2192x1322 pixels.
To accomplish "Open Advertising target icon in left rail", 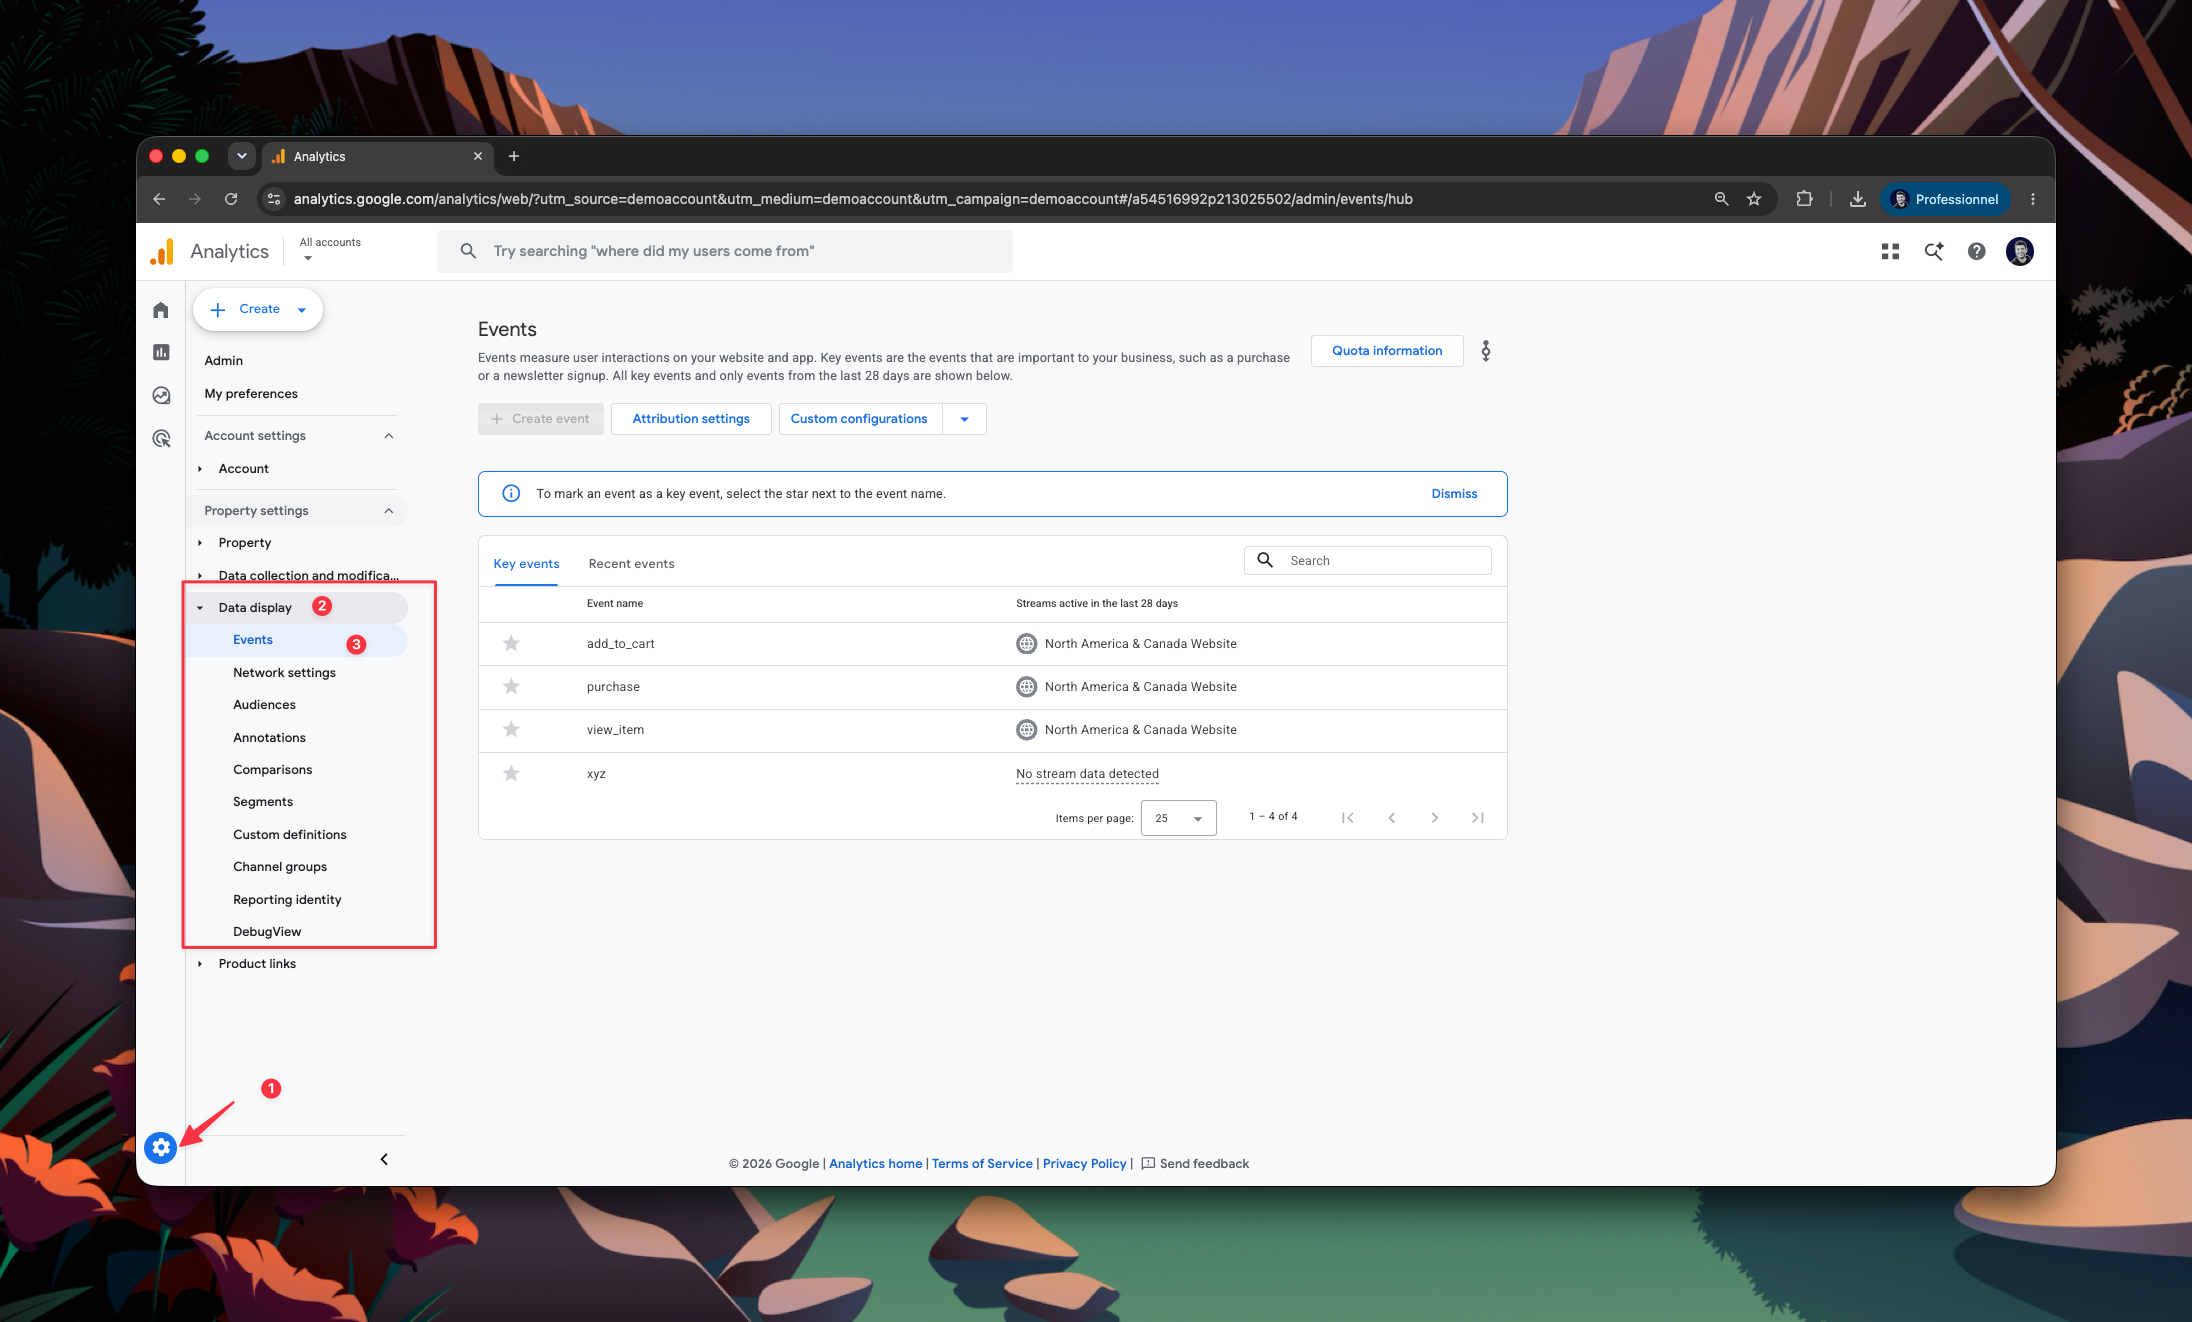I will 161,438.
